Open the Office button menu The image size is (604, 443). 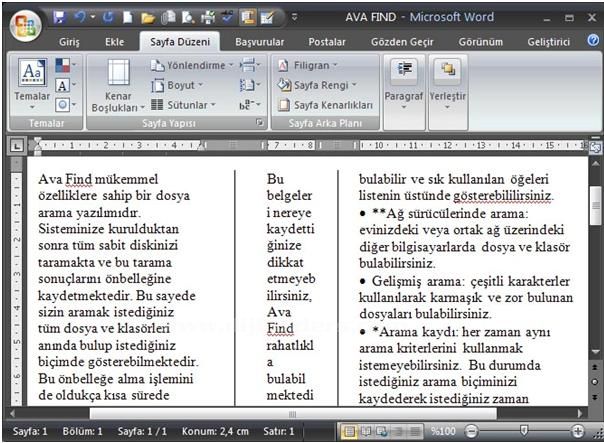coord(25,25)
